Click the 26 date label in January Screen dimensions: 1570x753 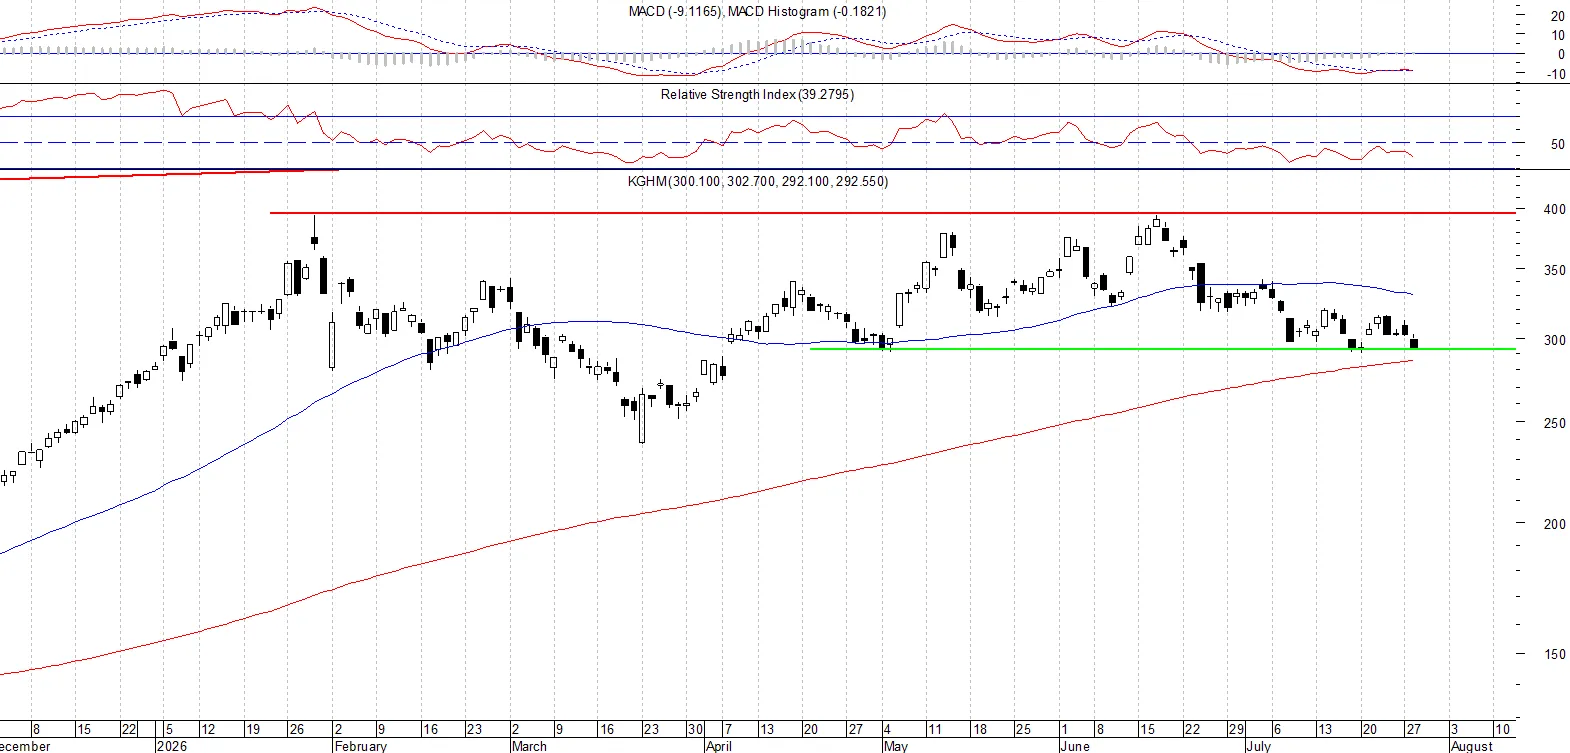(296, 729)
